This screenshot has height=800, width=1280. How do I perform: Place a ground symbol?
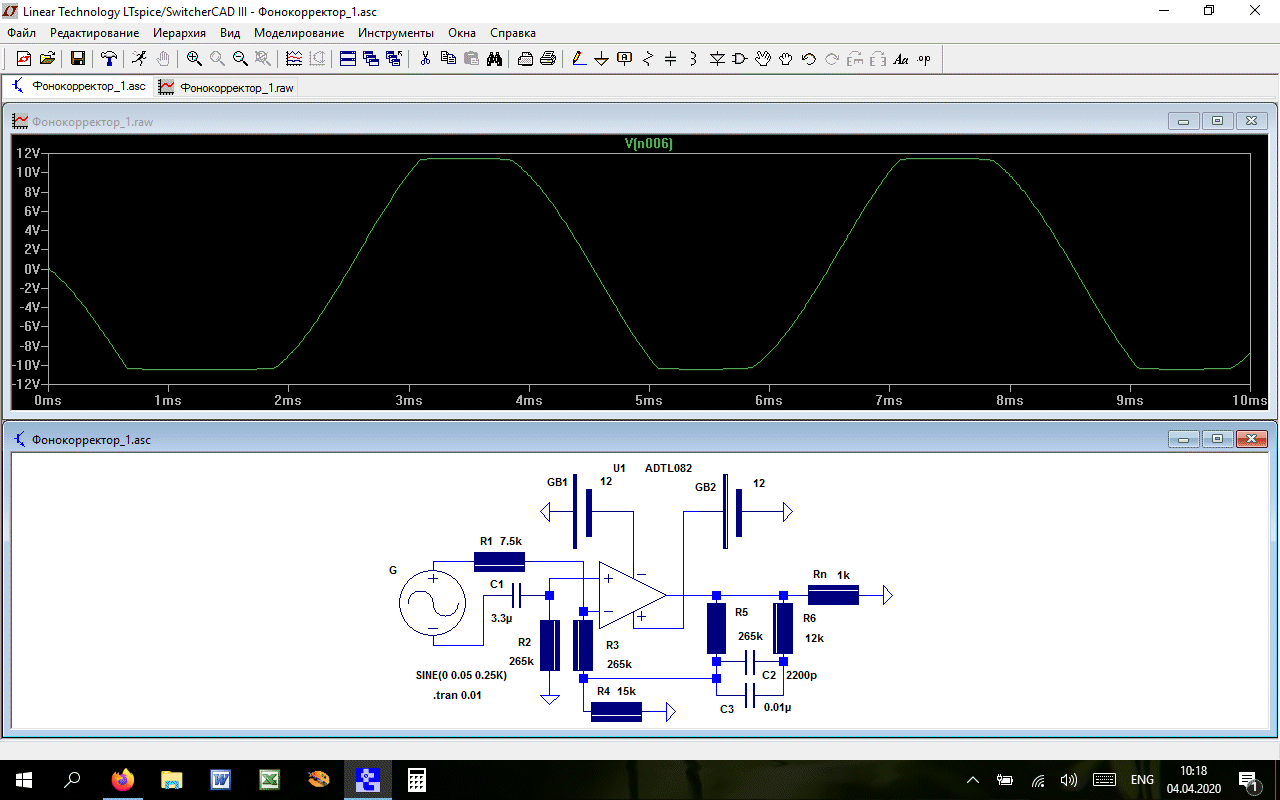[602, 59]
